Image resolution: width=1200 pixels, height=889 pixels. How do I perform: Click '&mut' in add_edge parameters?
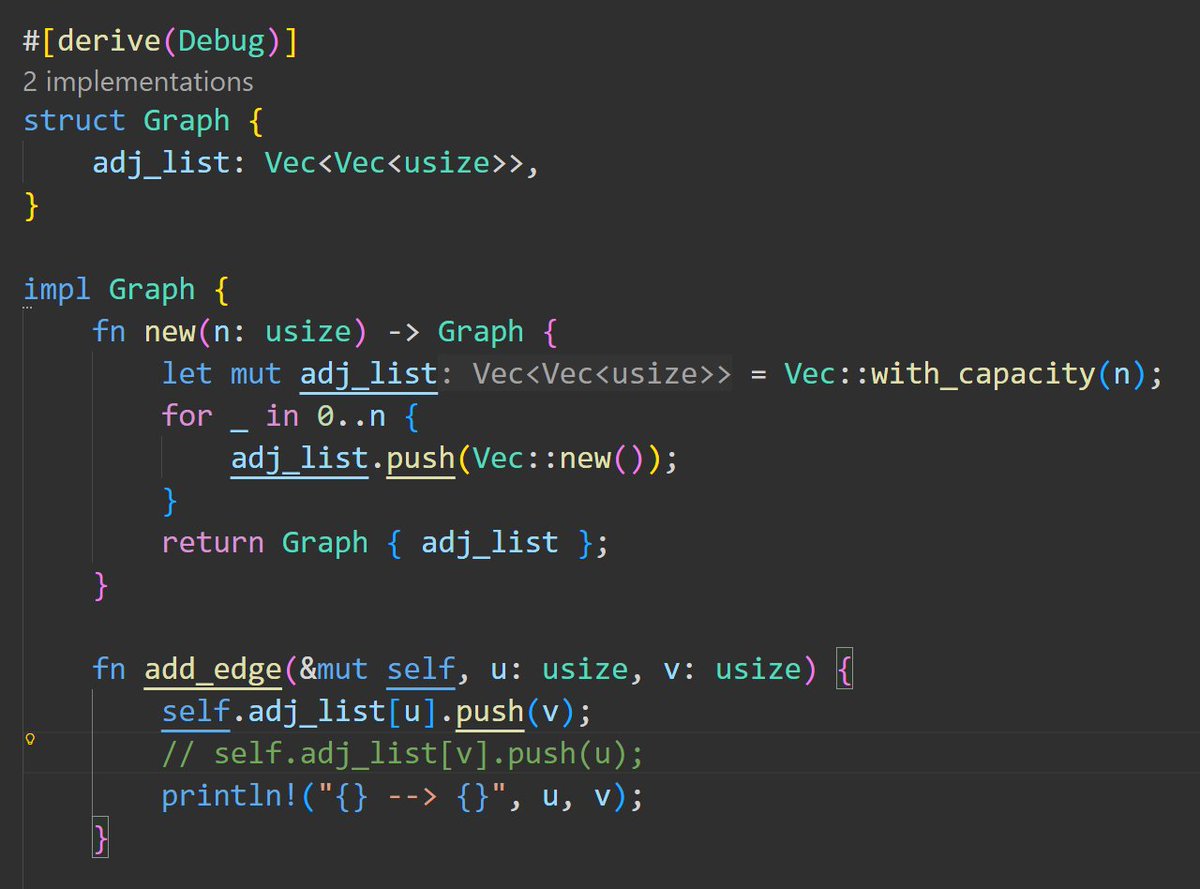[x=335, y=669]
